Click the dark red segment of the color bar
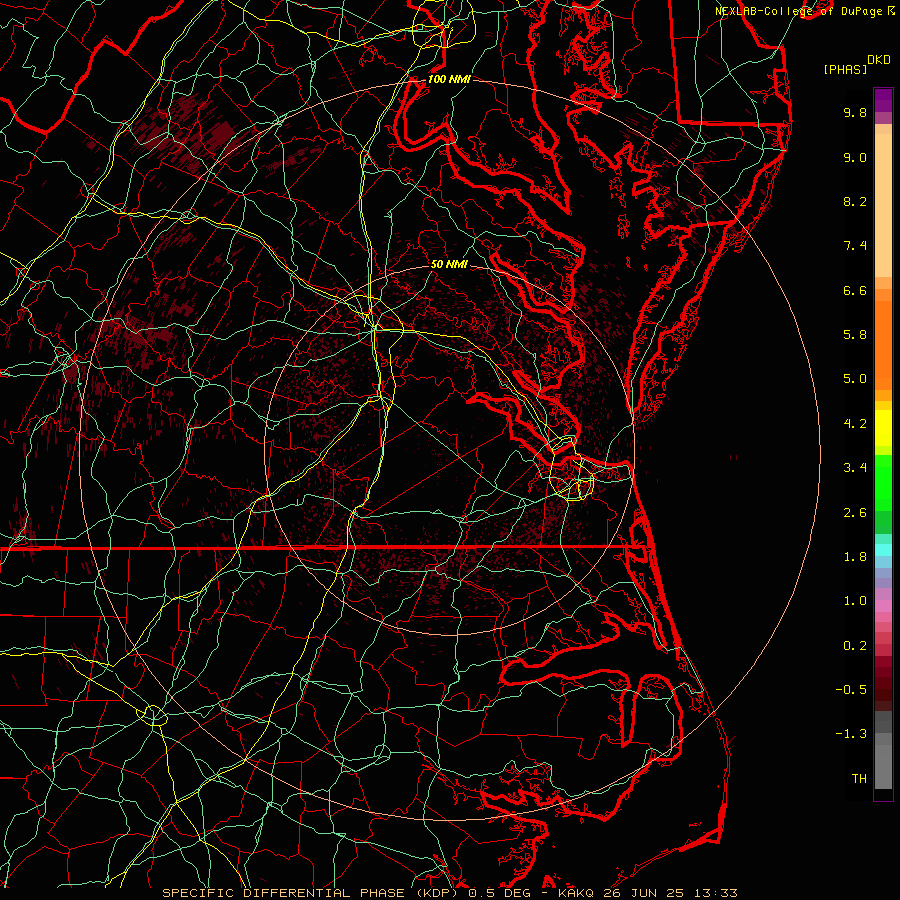Viewport: 900px width, 900px height. 883,683
